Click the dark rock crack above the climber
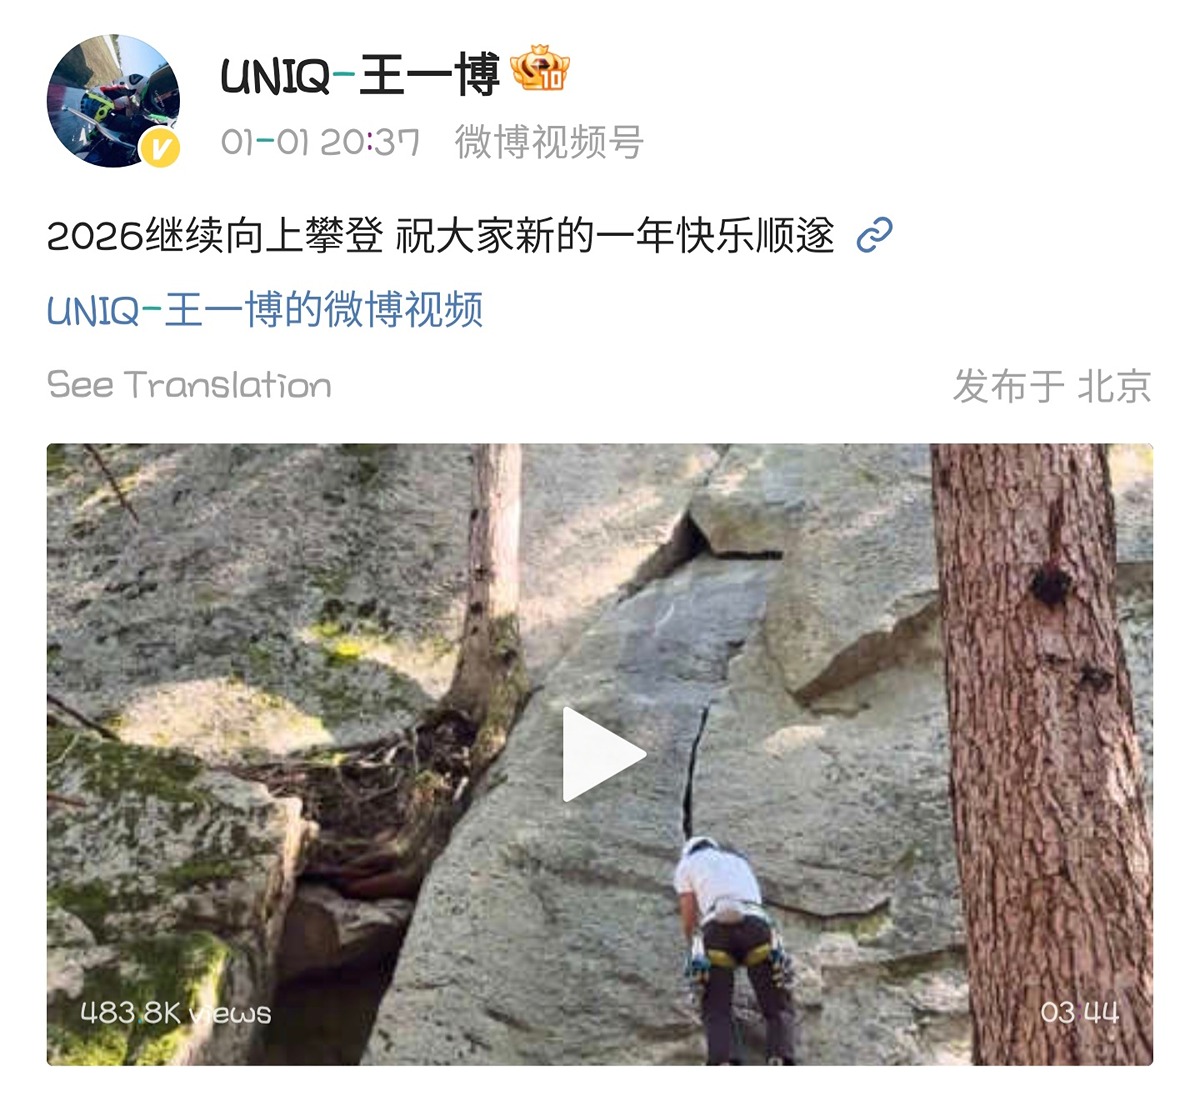This screenshot has height=1097, width=1200. (694, 770)
